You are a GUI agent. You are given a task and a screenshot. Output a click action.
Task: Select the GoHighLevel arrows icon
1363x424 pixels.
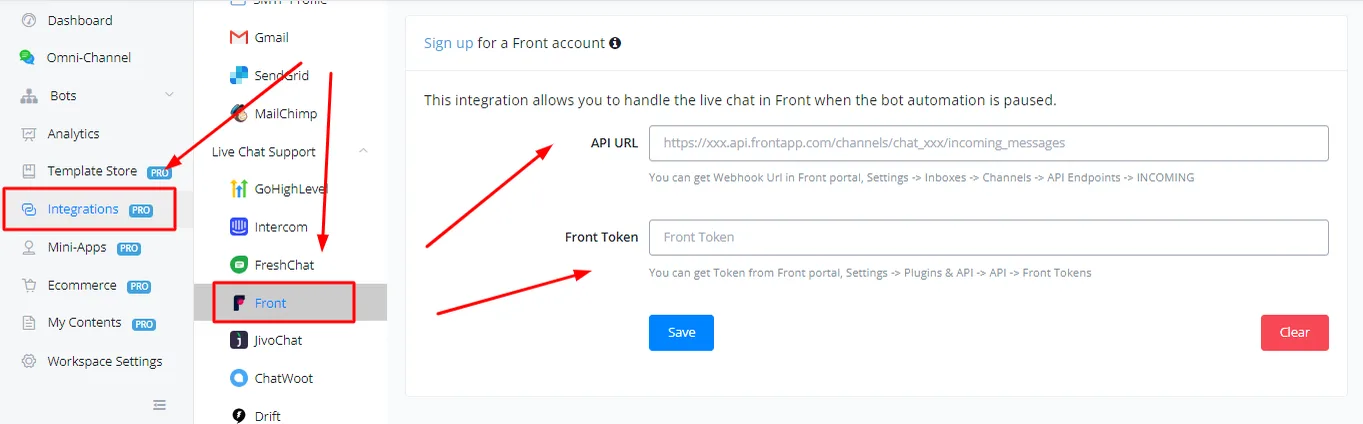[x=238, y=189]
